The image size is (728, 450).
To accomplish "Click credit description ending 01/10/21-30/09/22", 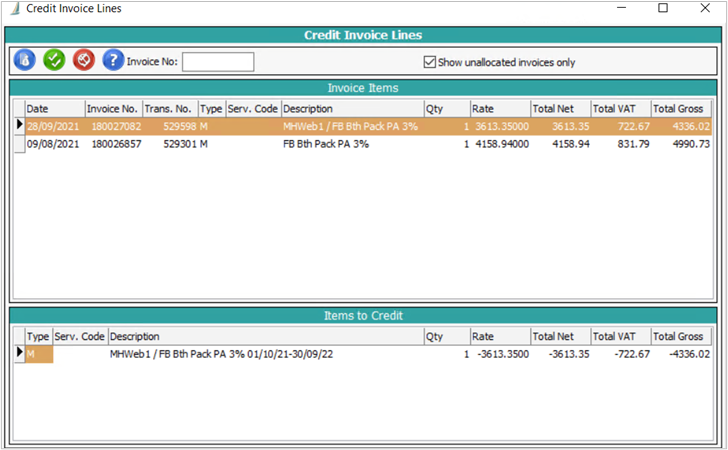I will (221, 354).
